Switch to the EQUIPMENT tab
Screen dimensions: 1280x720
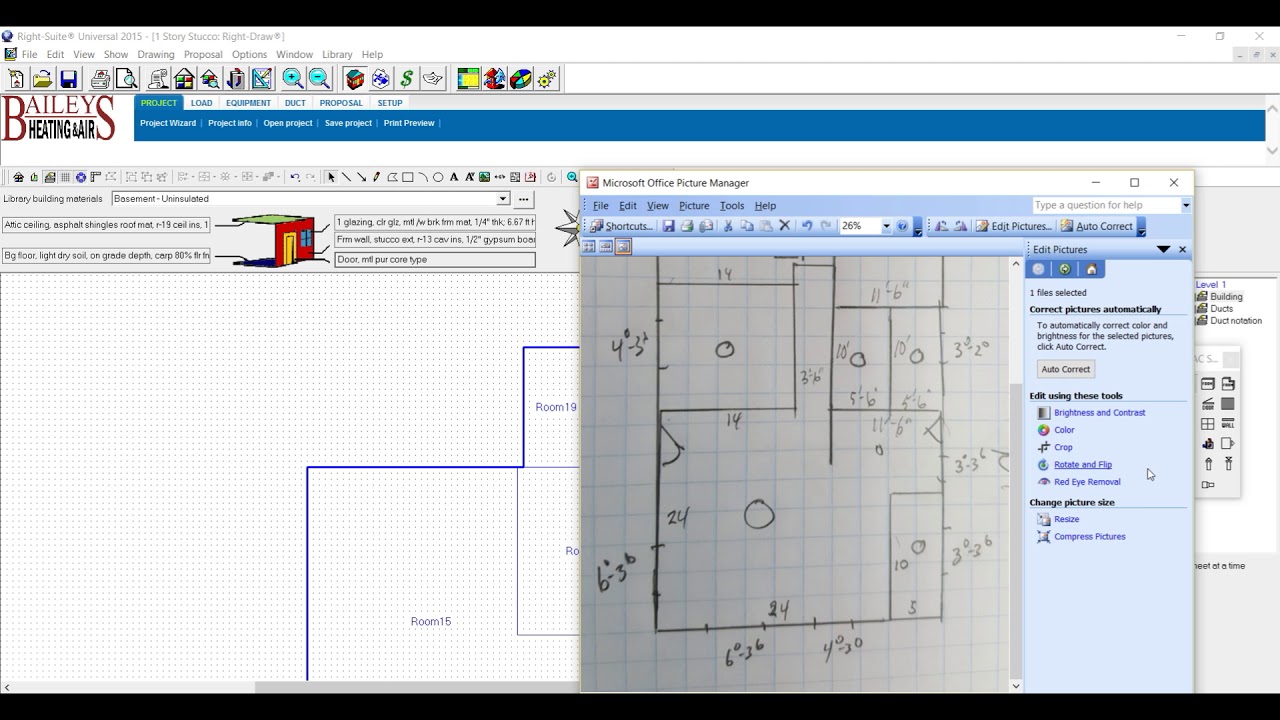pyautogui.click(x=248, y=103)
